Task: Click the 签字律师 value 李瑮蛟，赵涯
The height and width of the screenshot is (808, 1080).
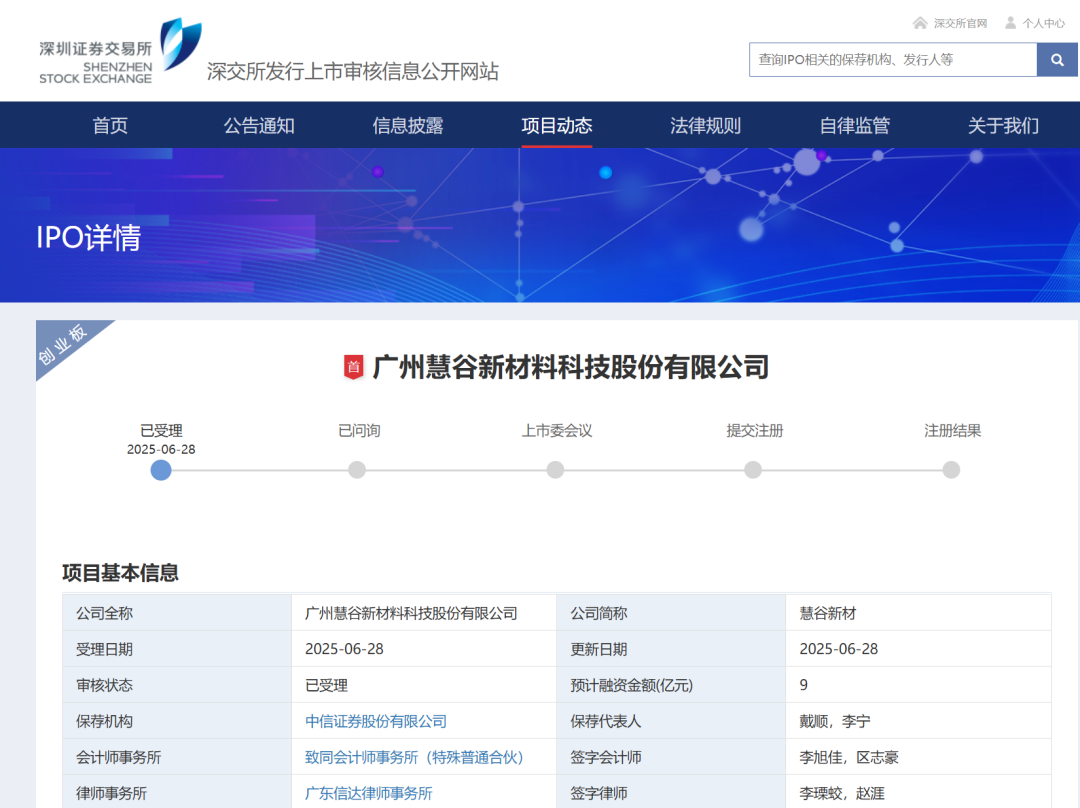Action: (x=842, y=793)
